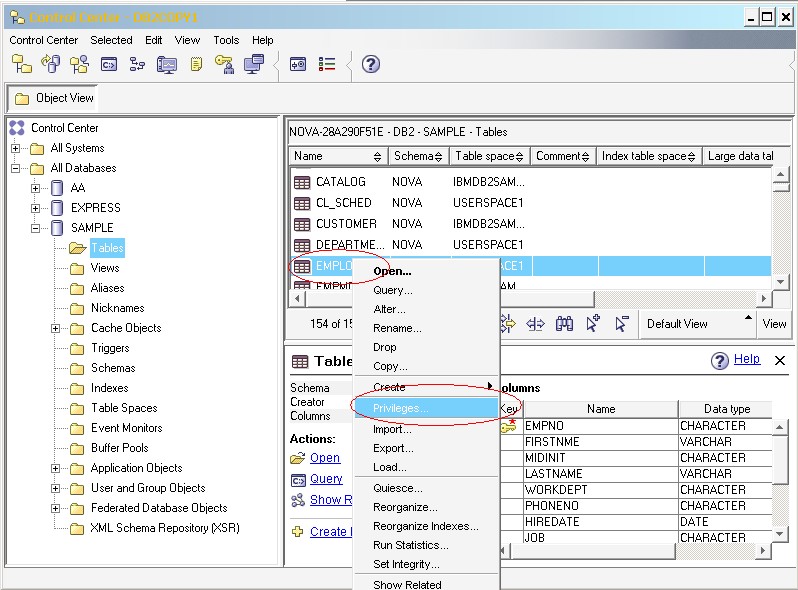The width and height of the screenshot is (798, 590).
Task: Collapse the All Databases tree node
Action: point(15,168)
